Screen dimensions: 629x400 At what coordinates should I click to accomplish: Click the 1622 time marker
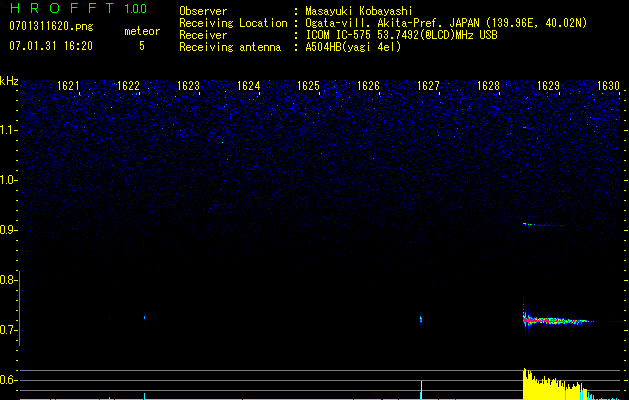coord(128,86)
